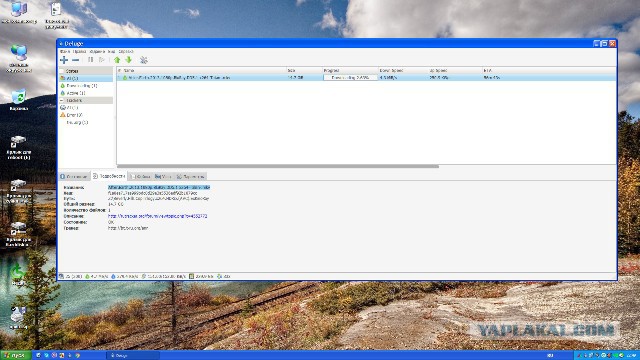Click the highlighted torrent name in details
Screen dimensions: 640x360
159,187
